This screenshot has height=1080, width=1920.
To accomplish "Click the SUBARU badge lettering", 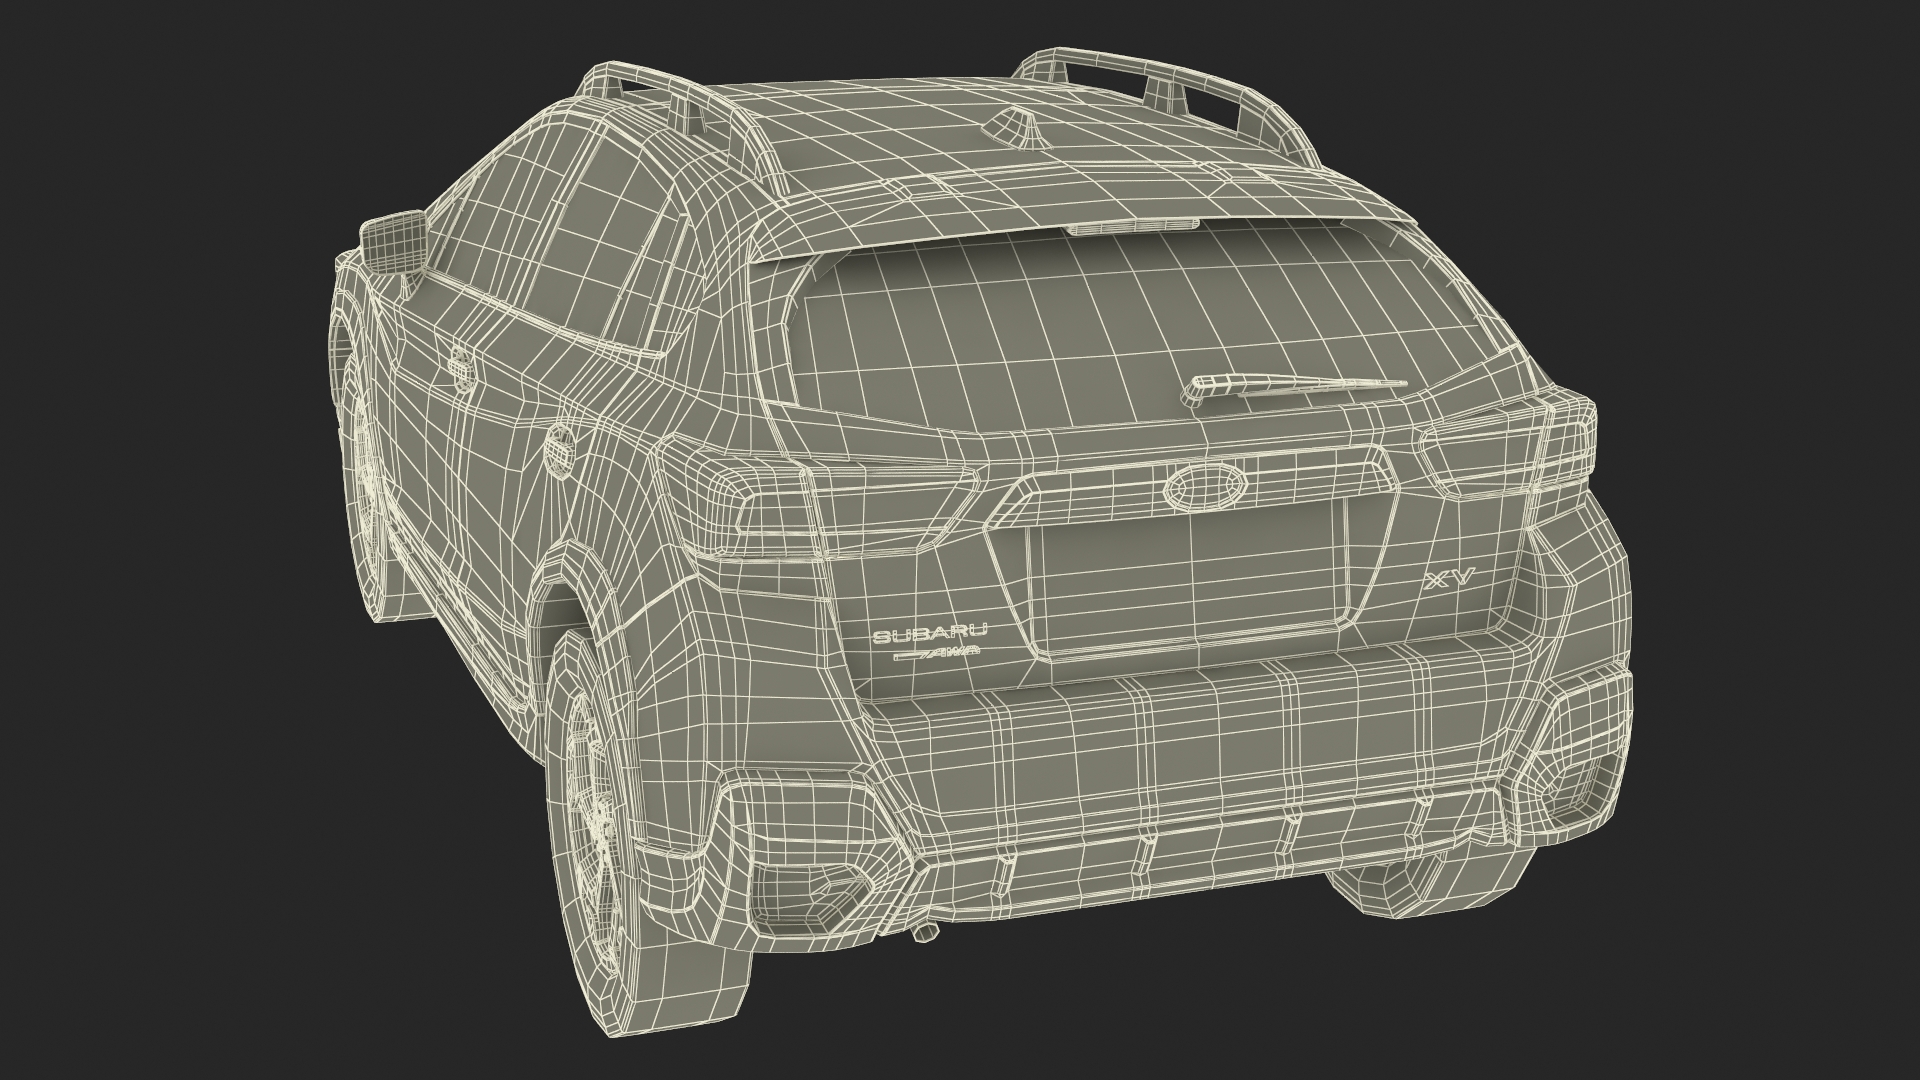I will 931,632.
